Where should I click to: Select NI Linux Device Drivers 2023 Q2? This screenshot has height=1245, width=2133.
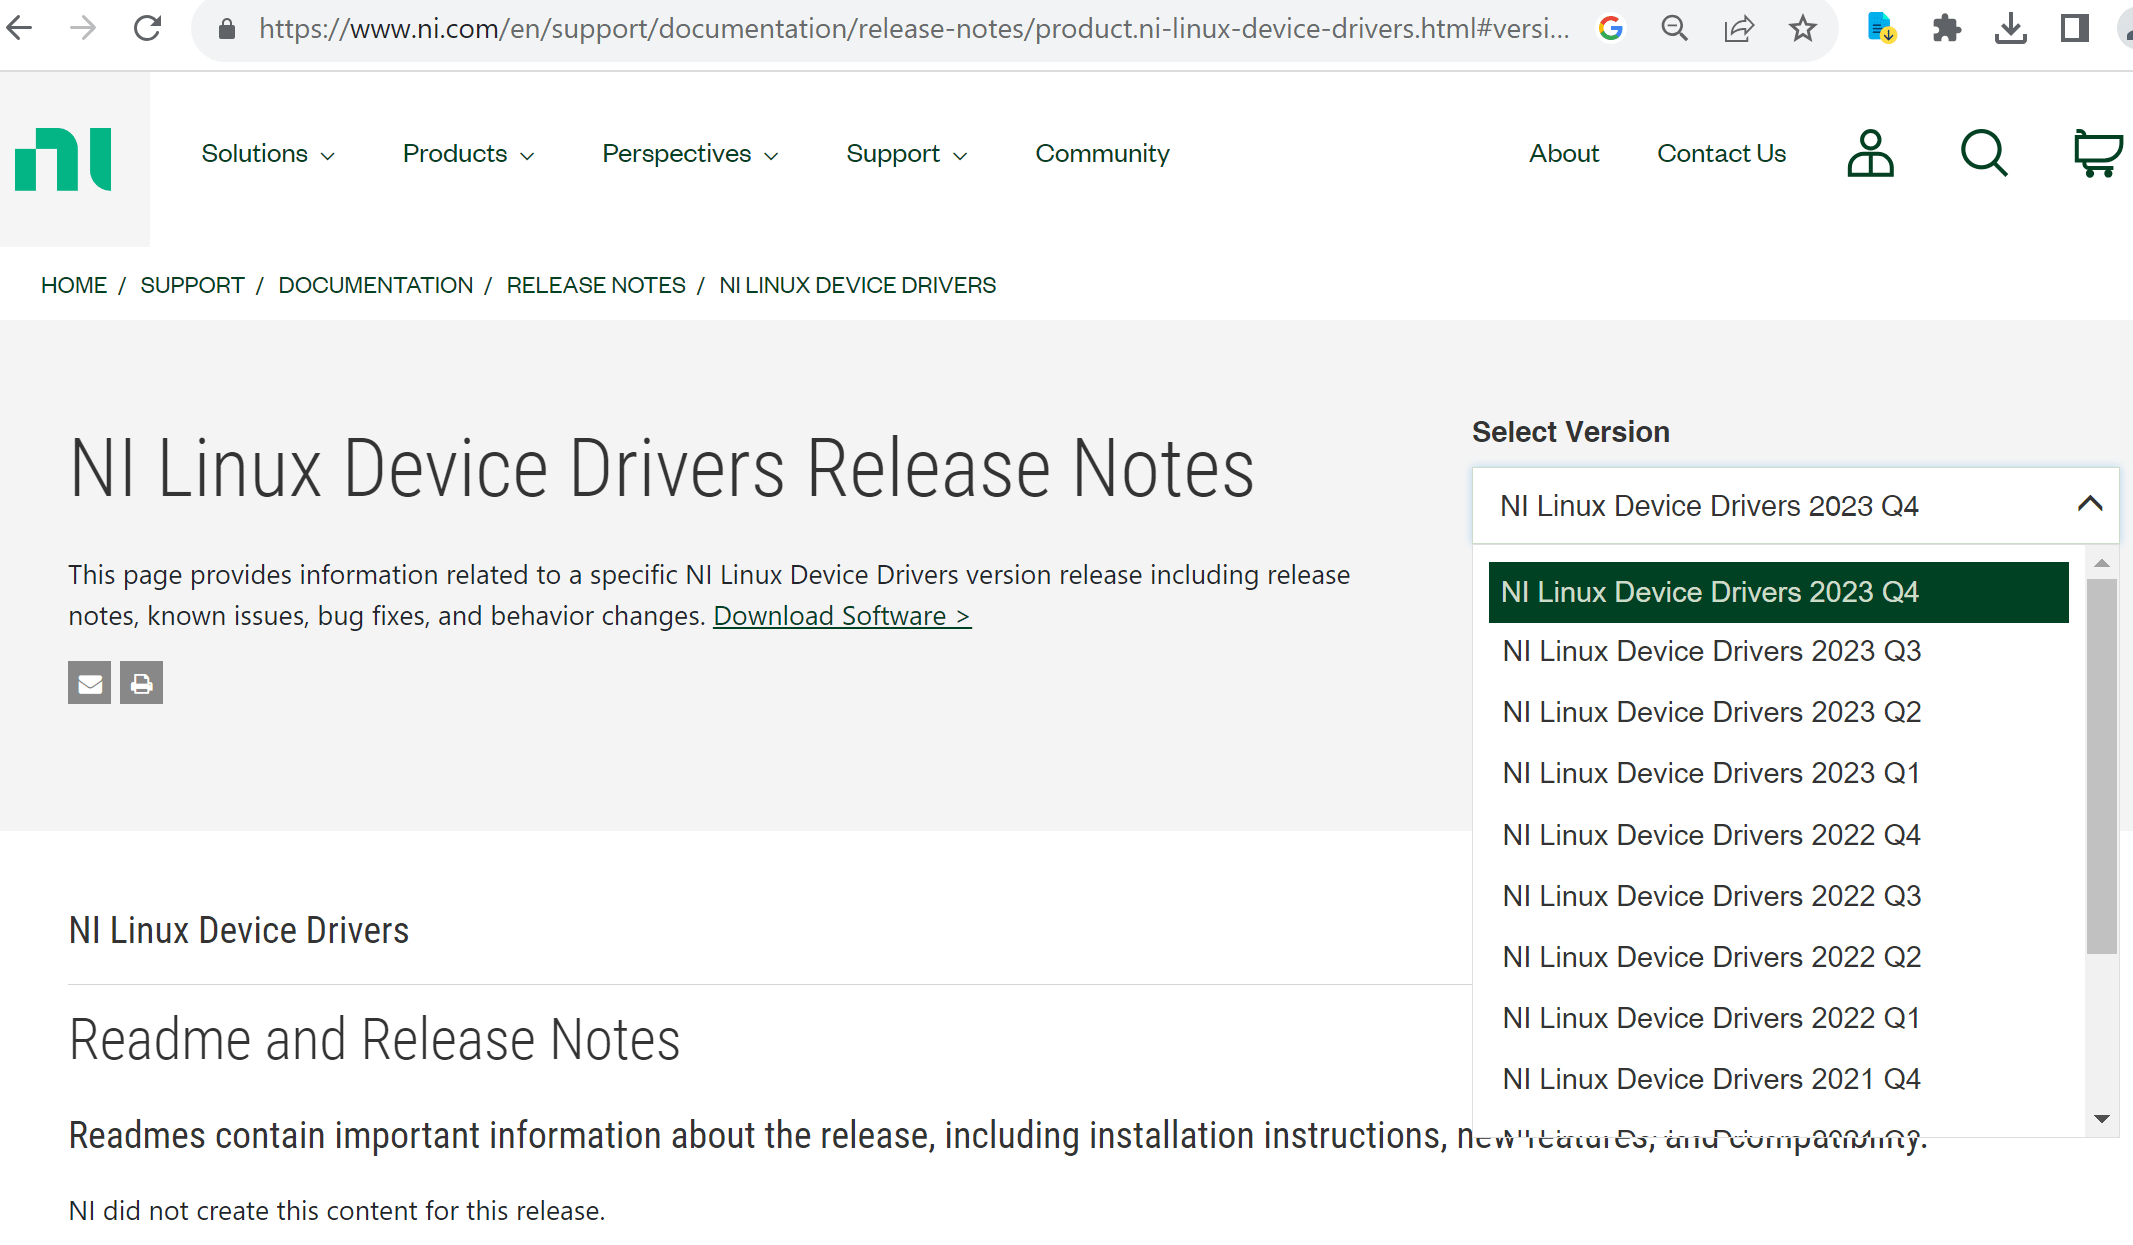[1778, 712]
